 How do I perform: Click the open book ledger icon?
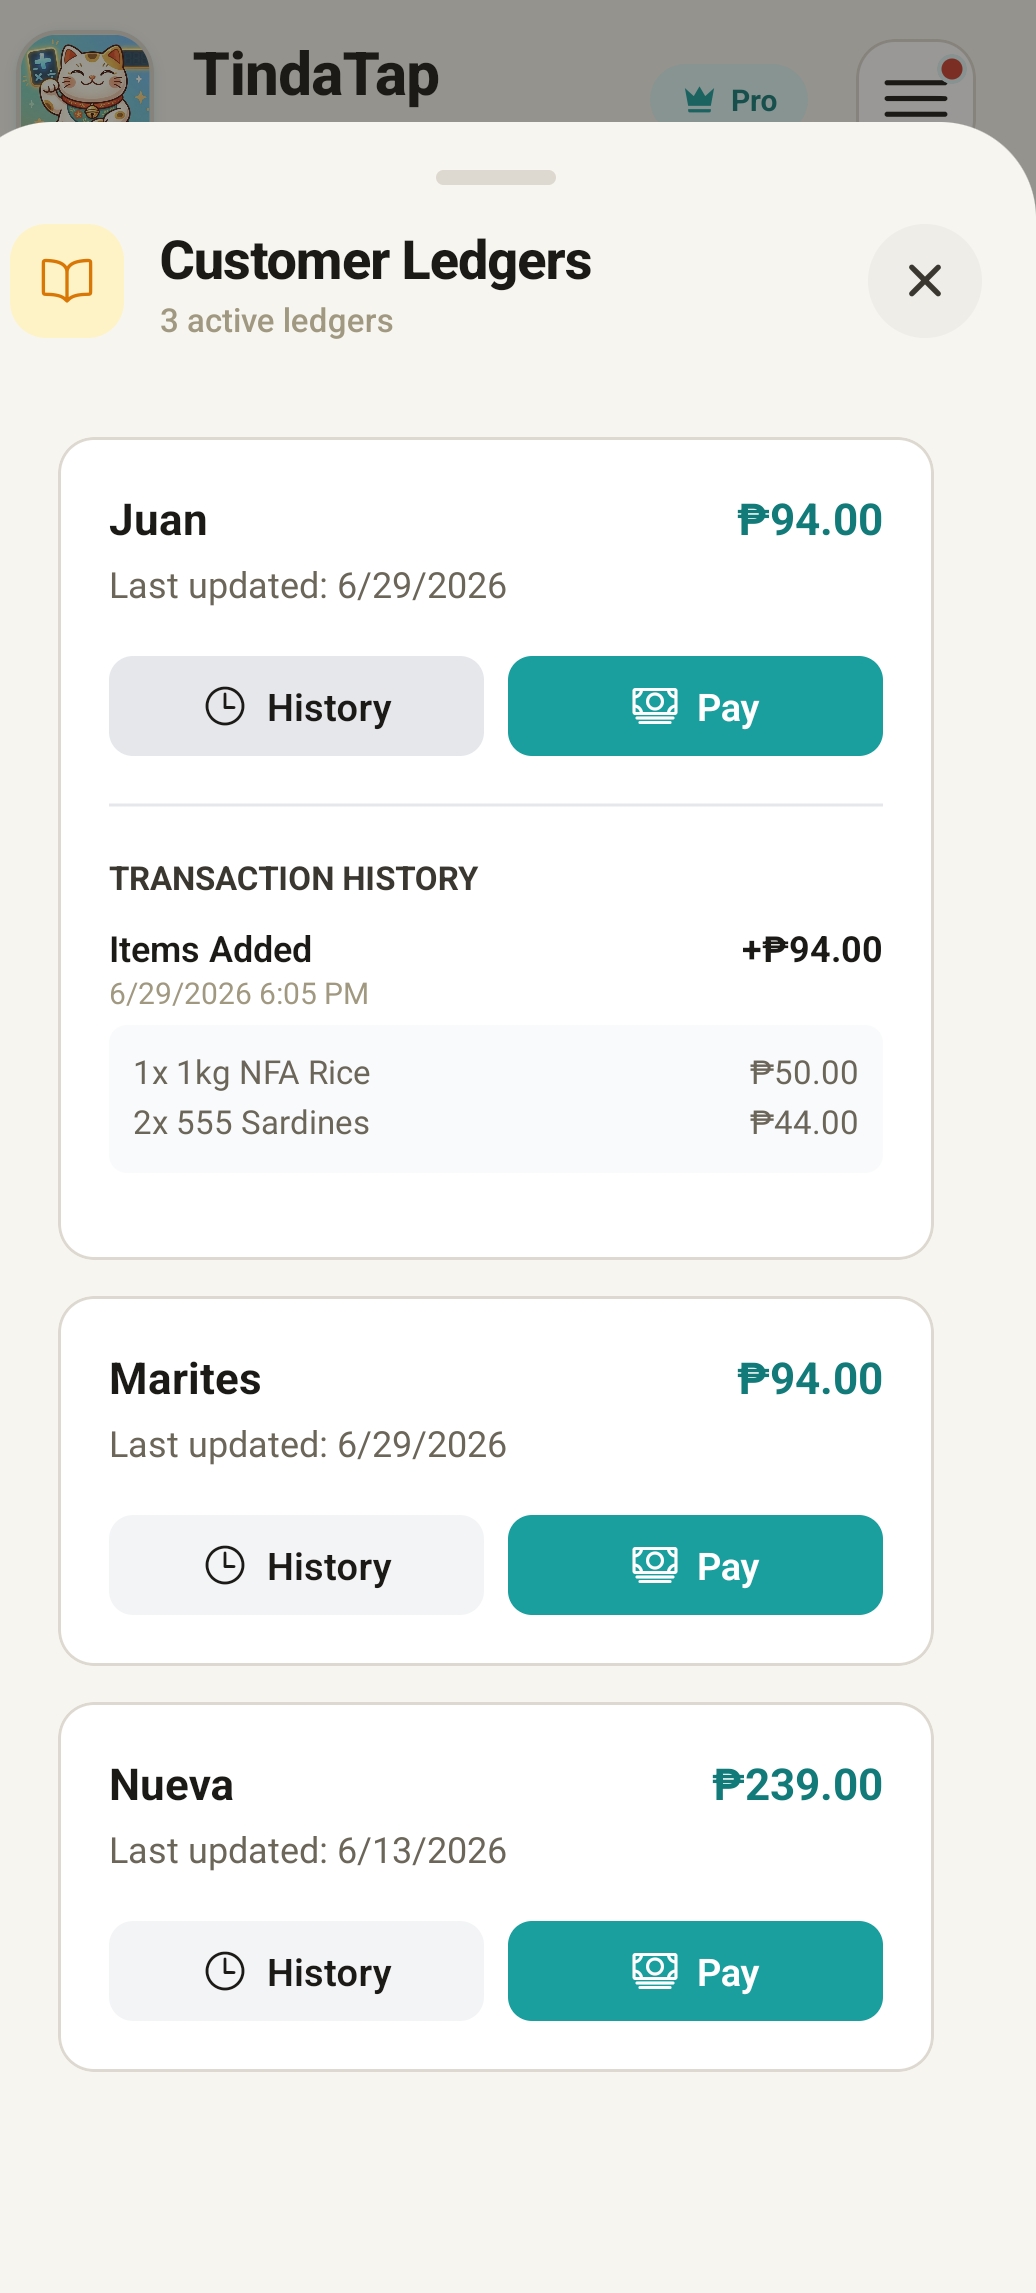[x=67, y=281]
